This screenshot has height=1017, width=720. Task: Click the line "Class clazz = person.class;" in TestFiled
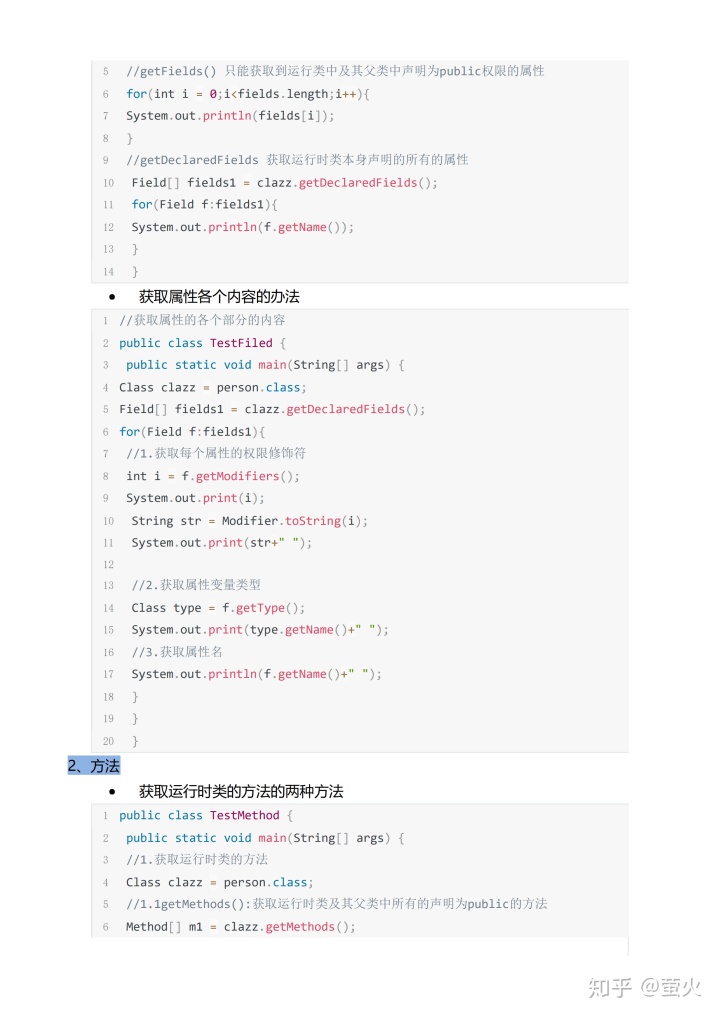click(x=213, y=388)
